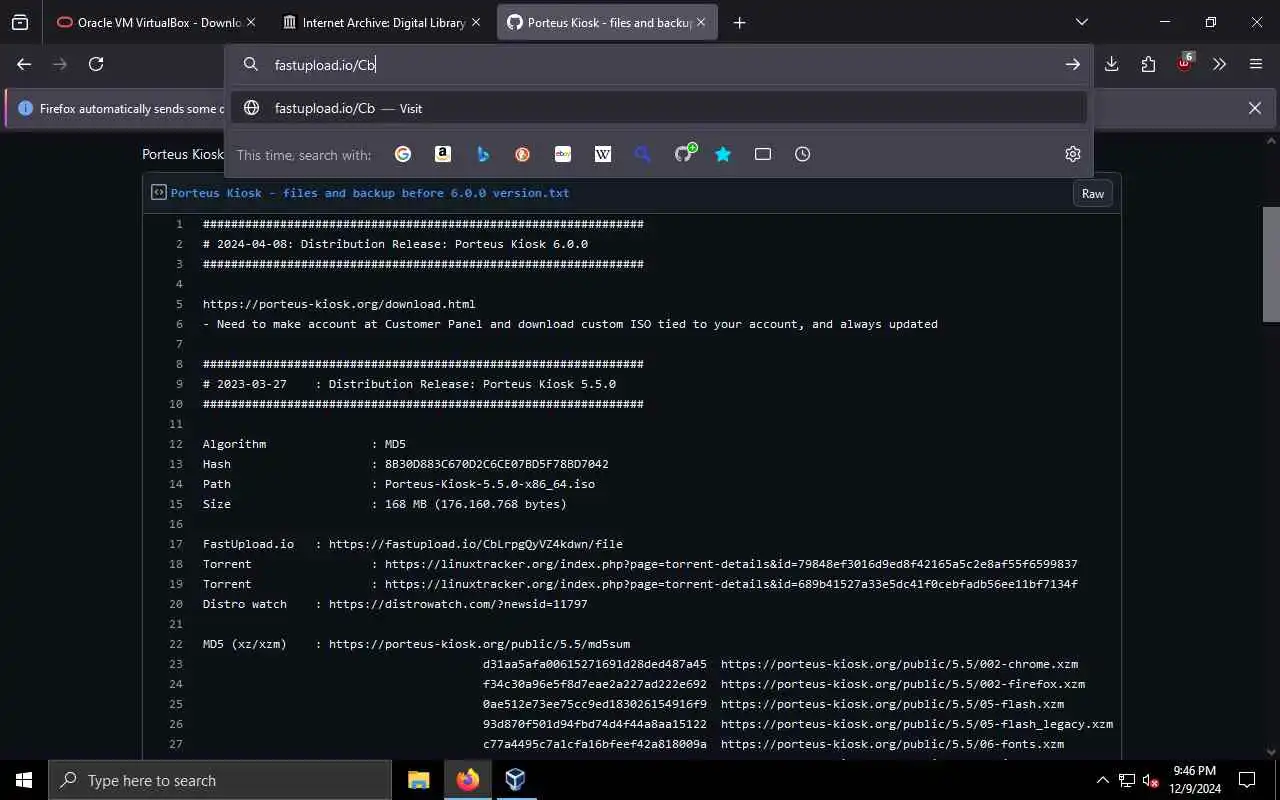1280x800 pixels.
Task: Add GitHub as a search engine
Action: (685, 153)
